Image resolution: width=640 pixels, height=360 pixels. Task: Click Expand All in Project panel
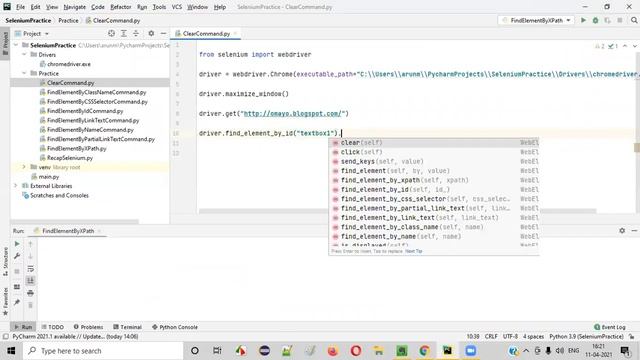(124, 33)
